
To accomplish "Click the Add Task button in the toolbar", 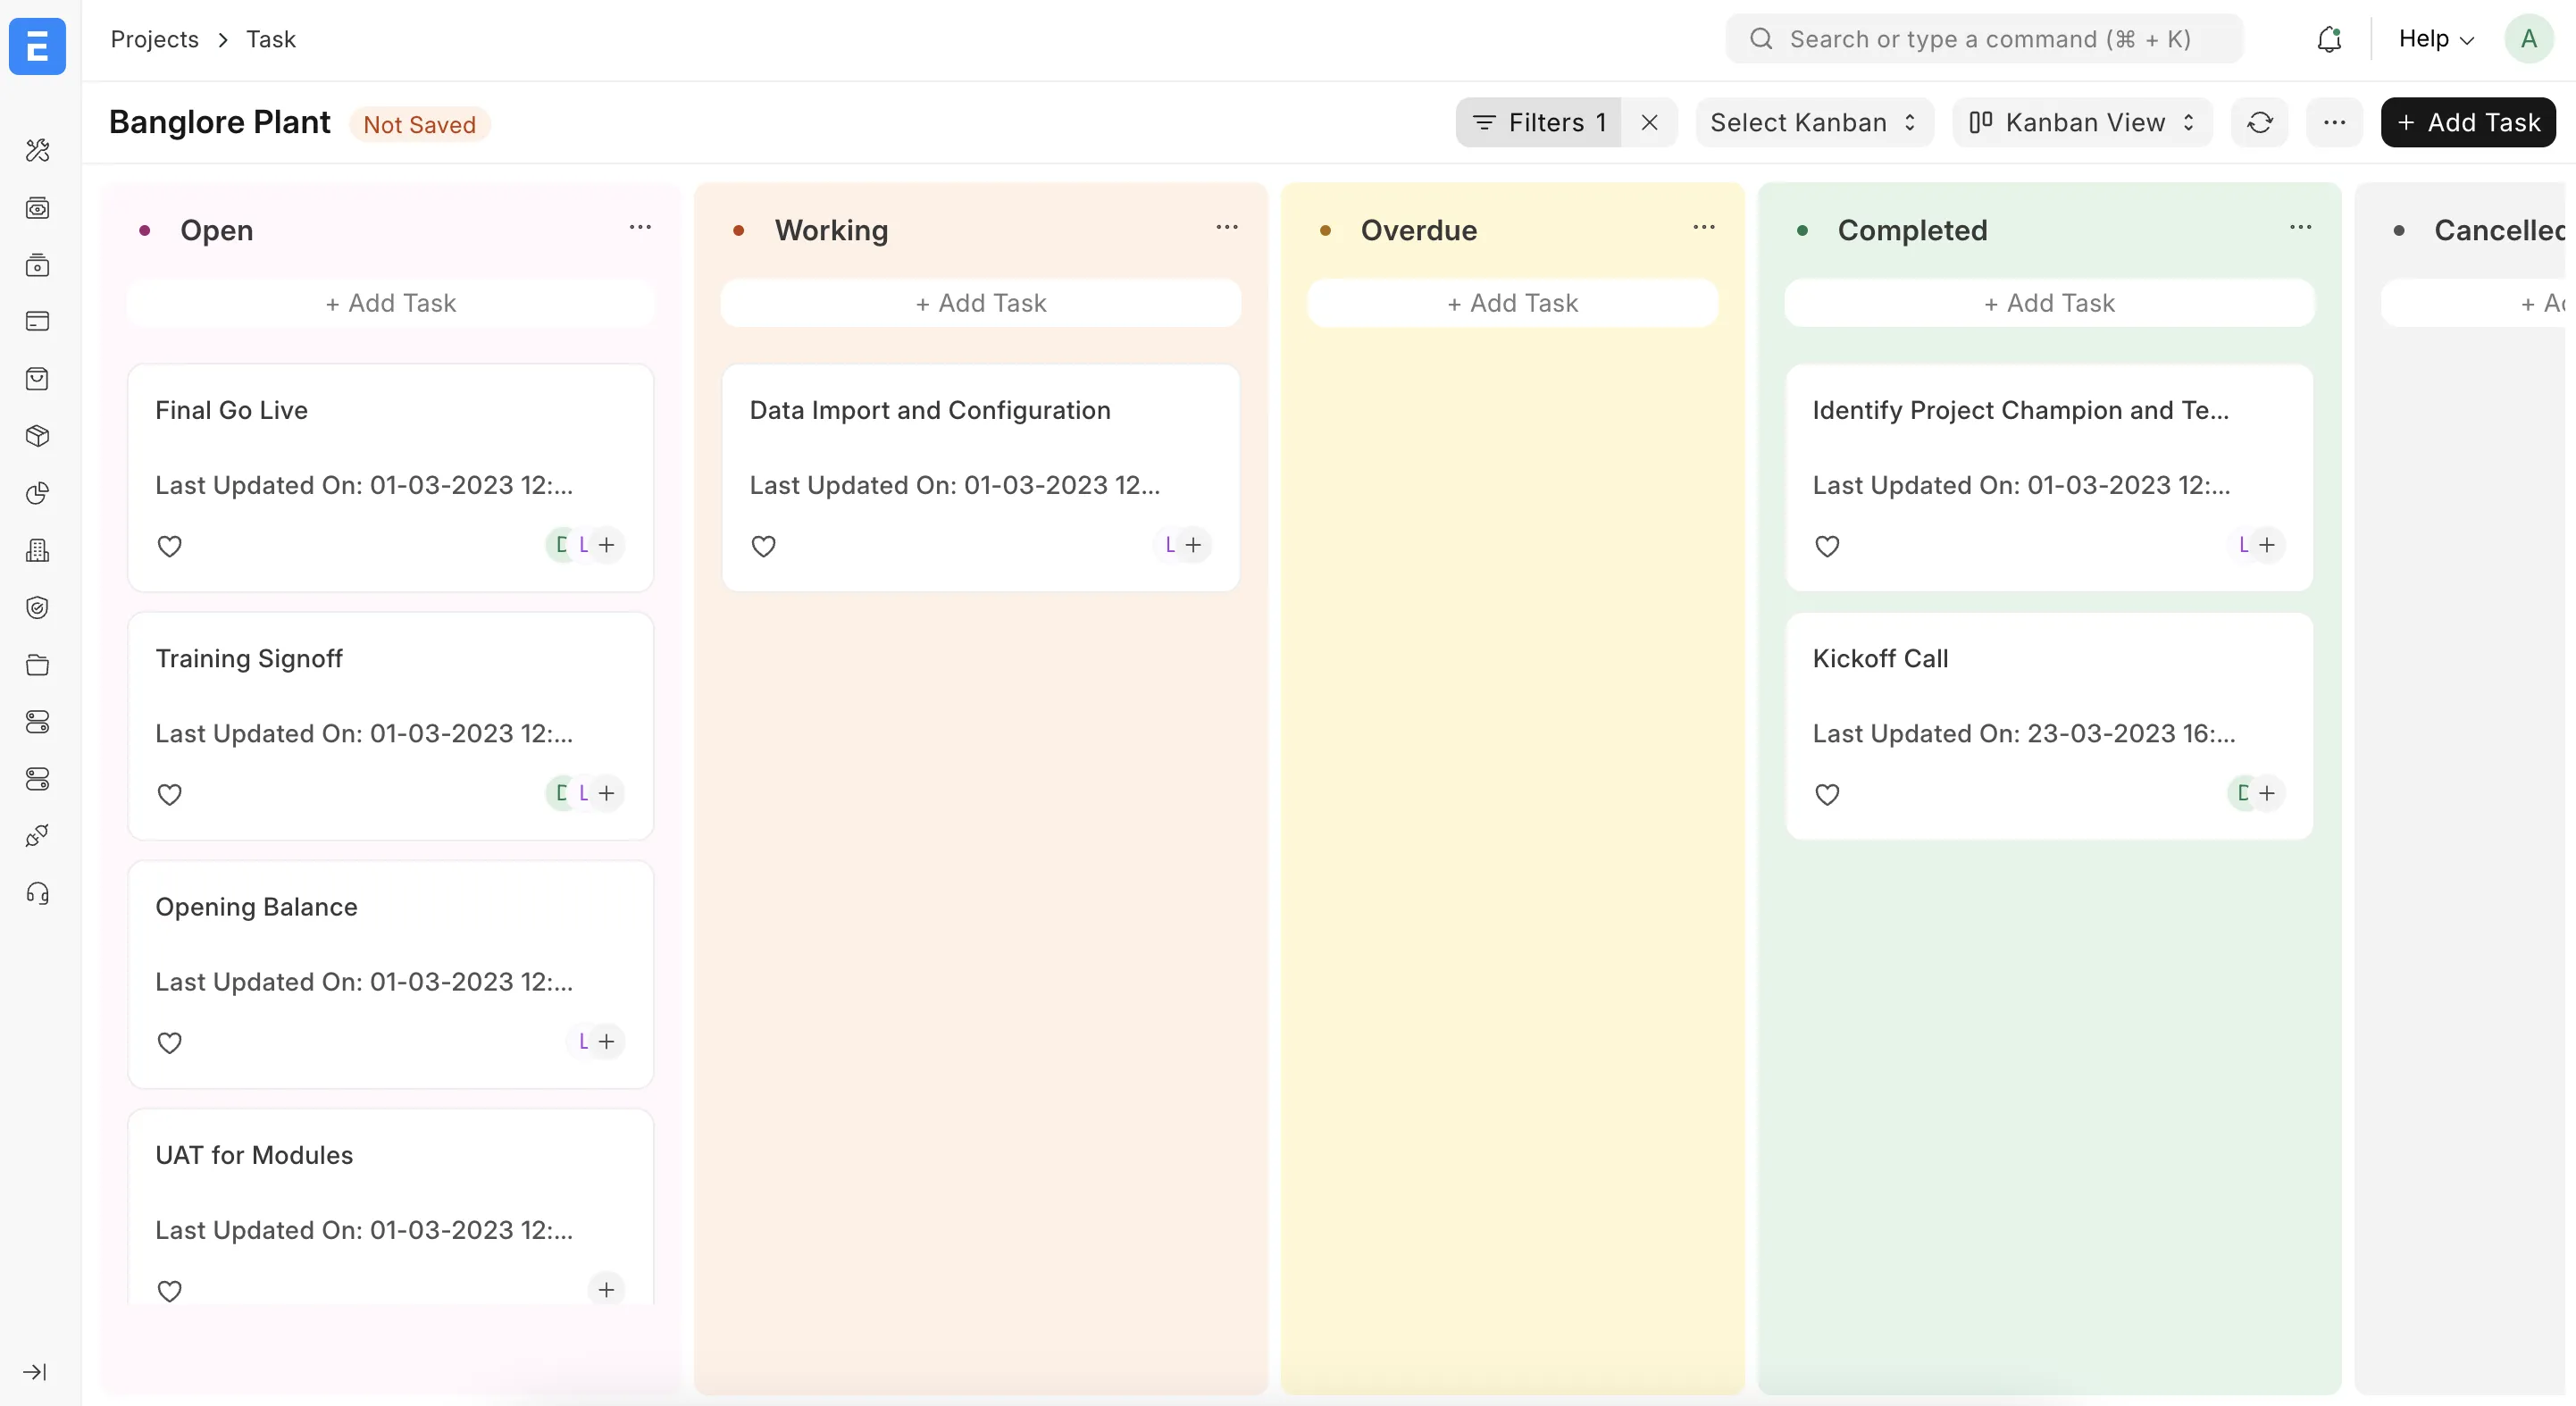I will click(2468, 122).
